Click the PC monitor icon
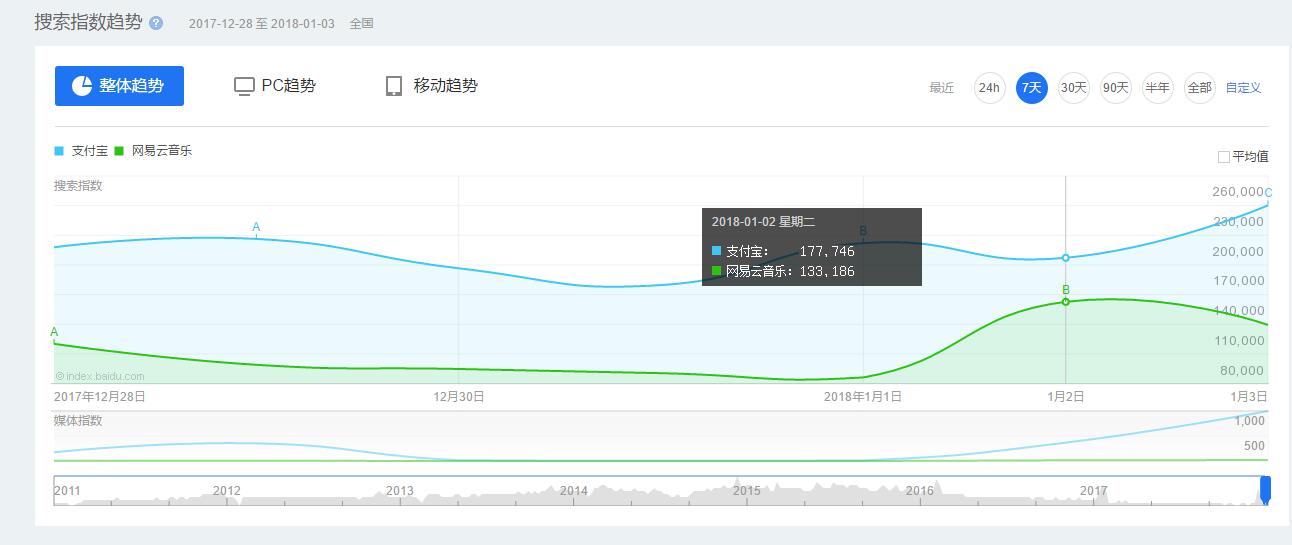 click(x=244, y=86)
